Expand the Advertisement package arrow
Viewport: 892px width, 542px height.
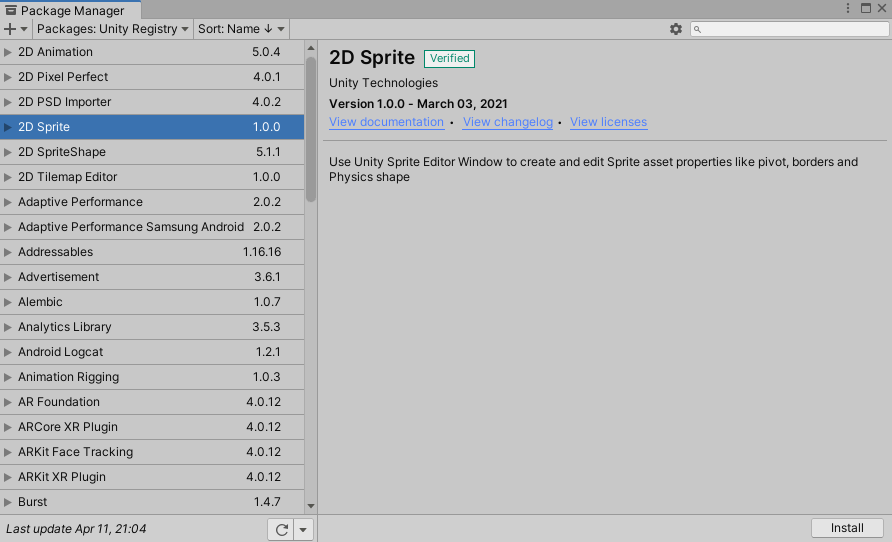[x=7, y=277]
